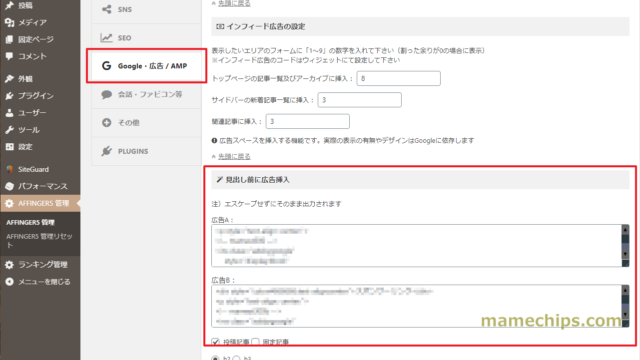Open the メディア media library icon
The height and width of the screenshot is (360, 640).
coord(9,22)
